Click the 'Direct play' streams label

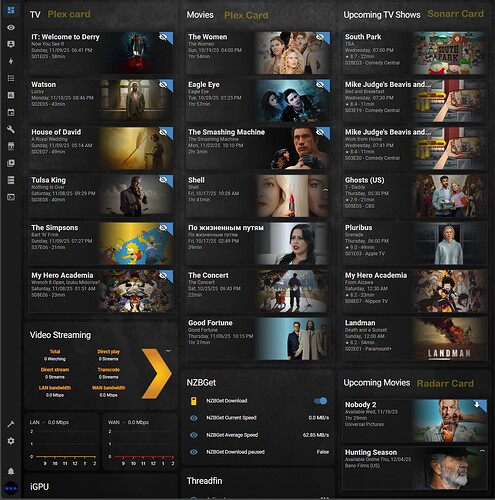point(109,352)
